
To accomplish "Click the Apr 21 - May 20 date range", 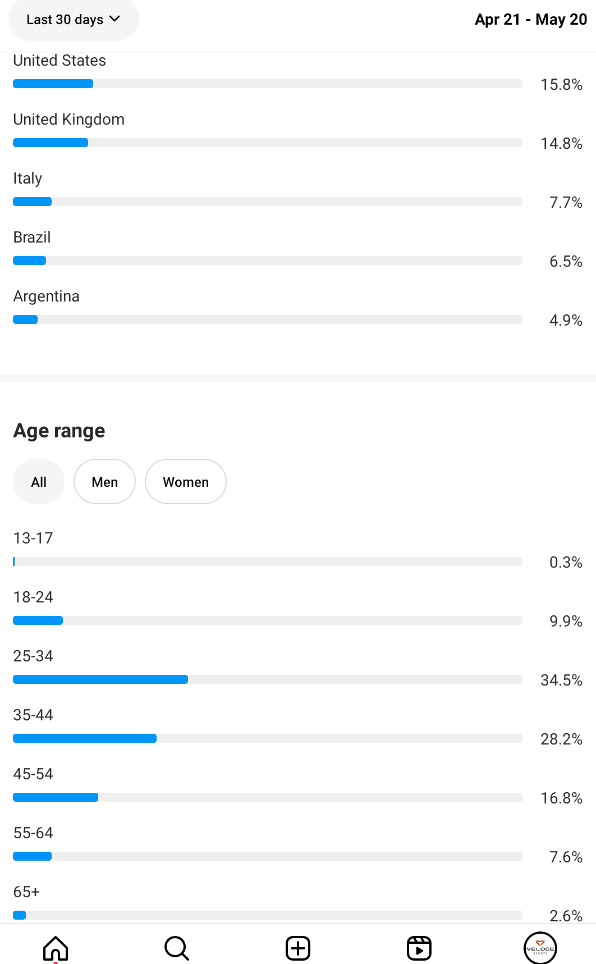I will (531, 20).
